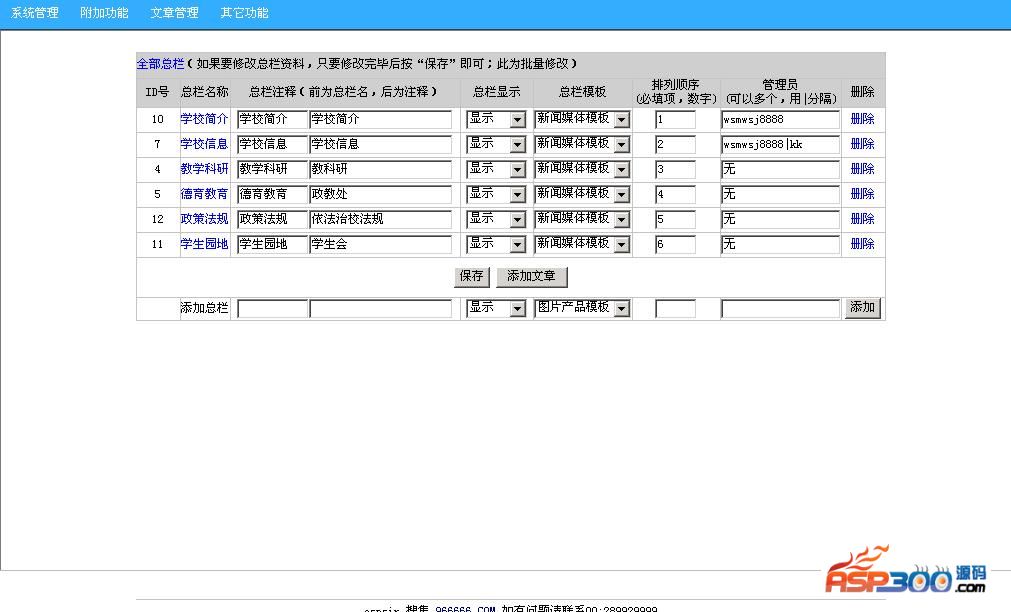Screen dimensions: 1011x612
Task: Expand 图片产品模板 dropdown in add row
Action: pos(621,309)
